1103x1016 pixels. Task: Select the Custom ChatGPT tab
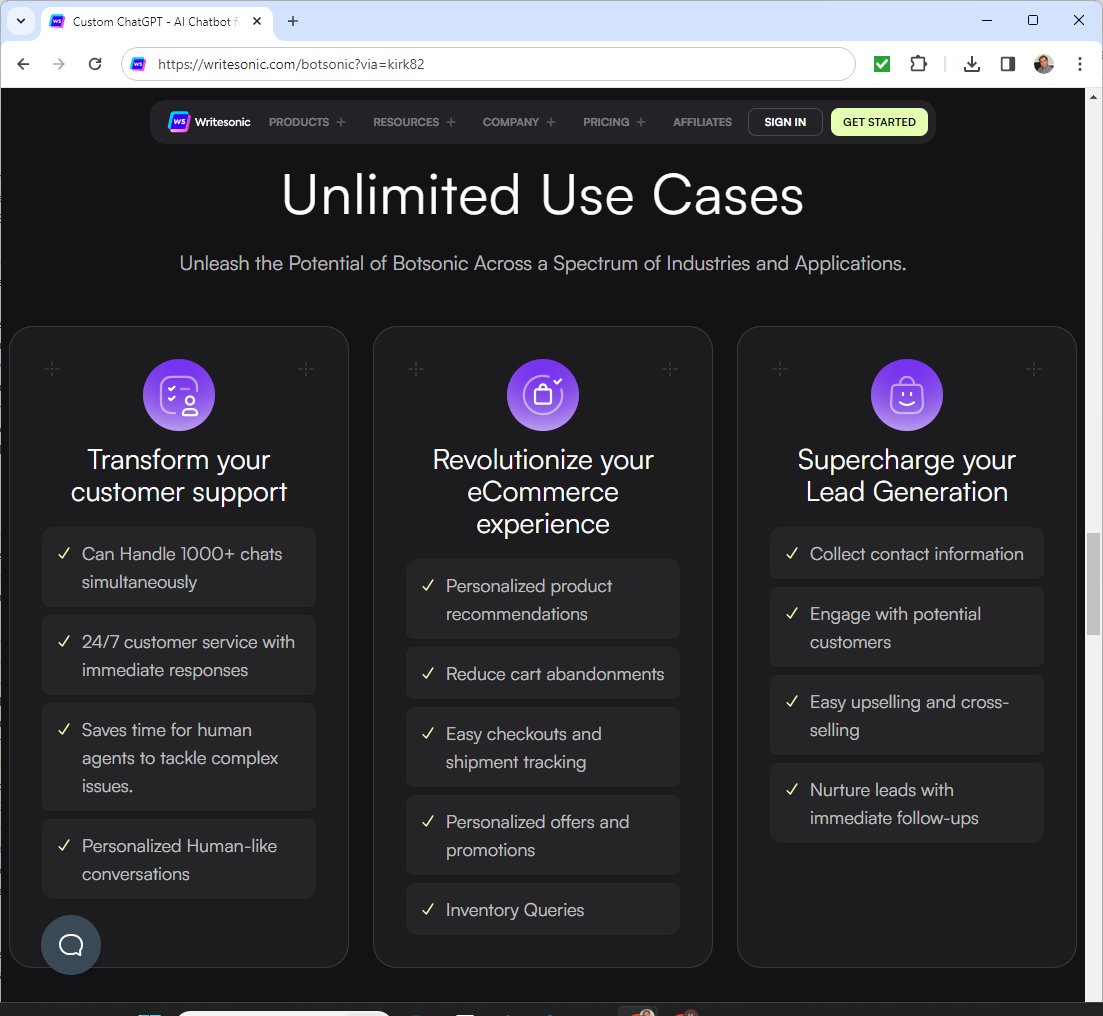156,21
